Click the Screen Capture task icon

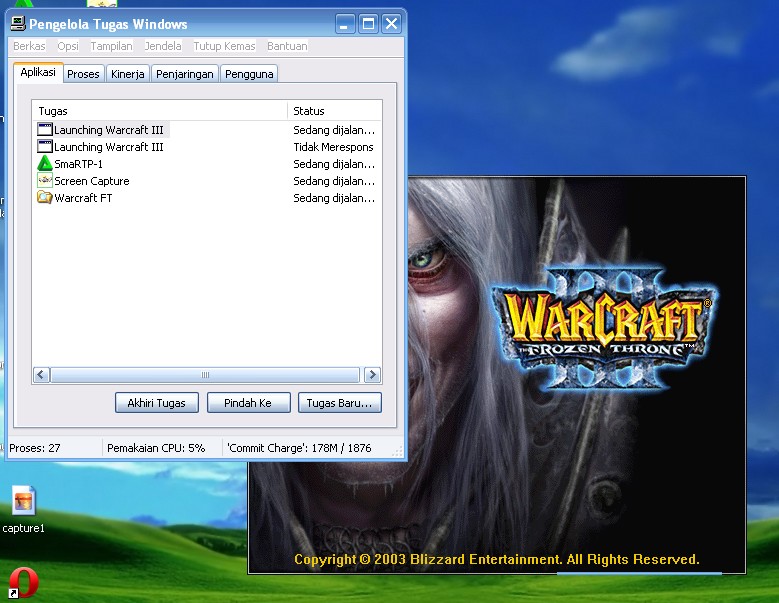pyautogui.click(x=45, y=180)
